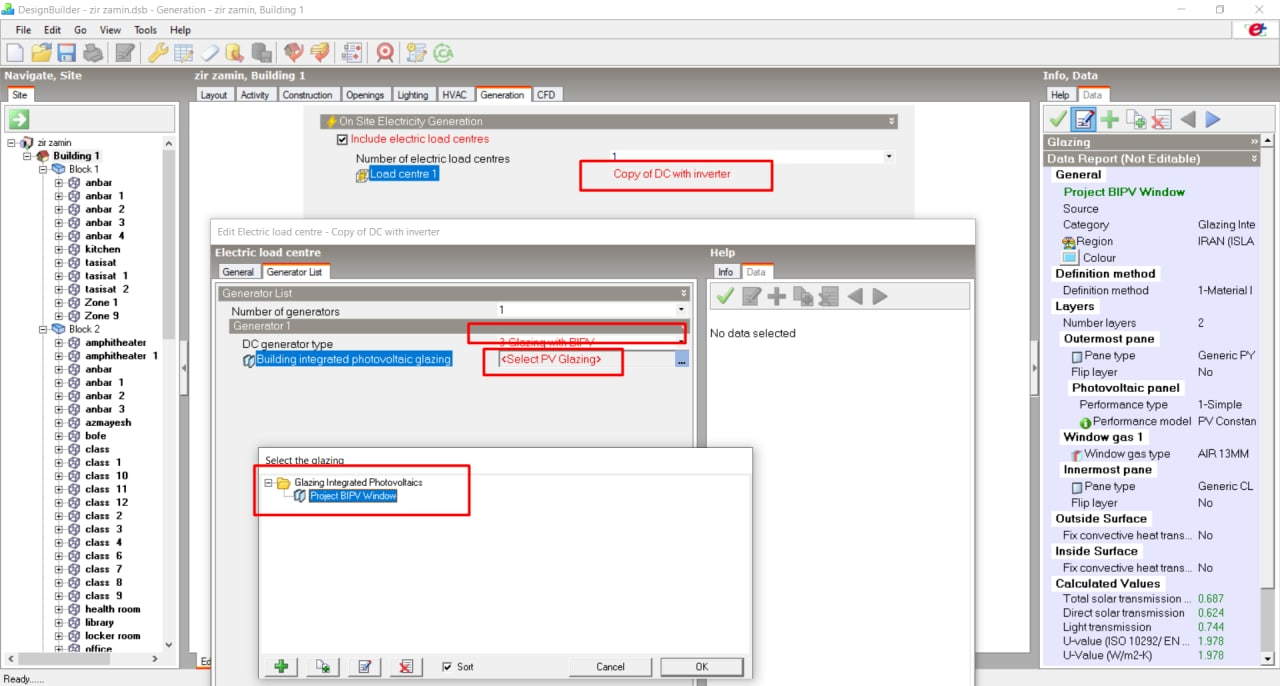Collapse the Building 1 tree node
Image resolution: width=1280 pixels, height=686 pixels.
click(27, 156)
